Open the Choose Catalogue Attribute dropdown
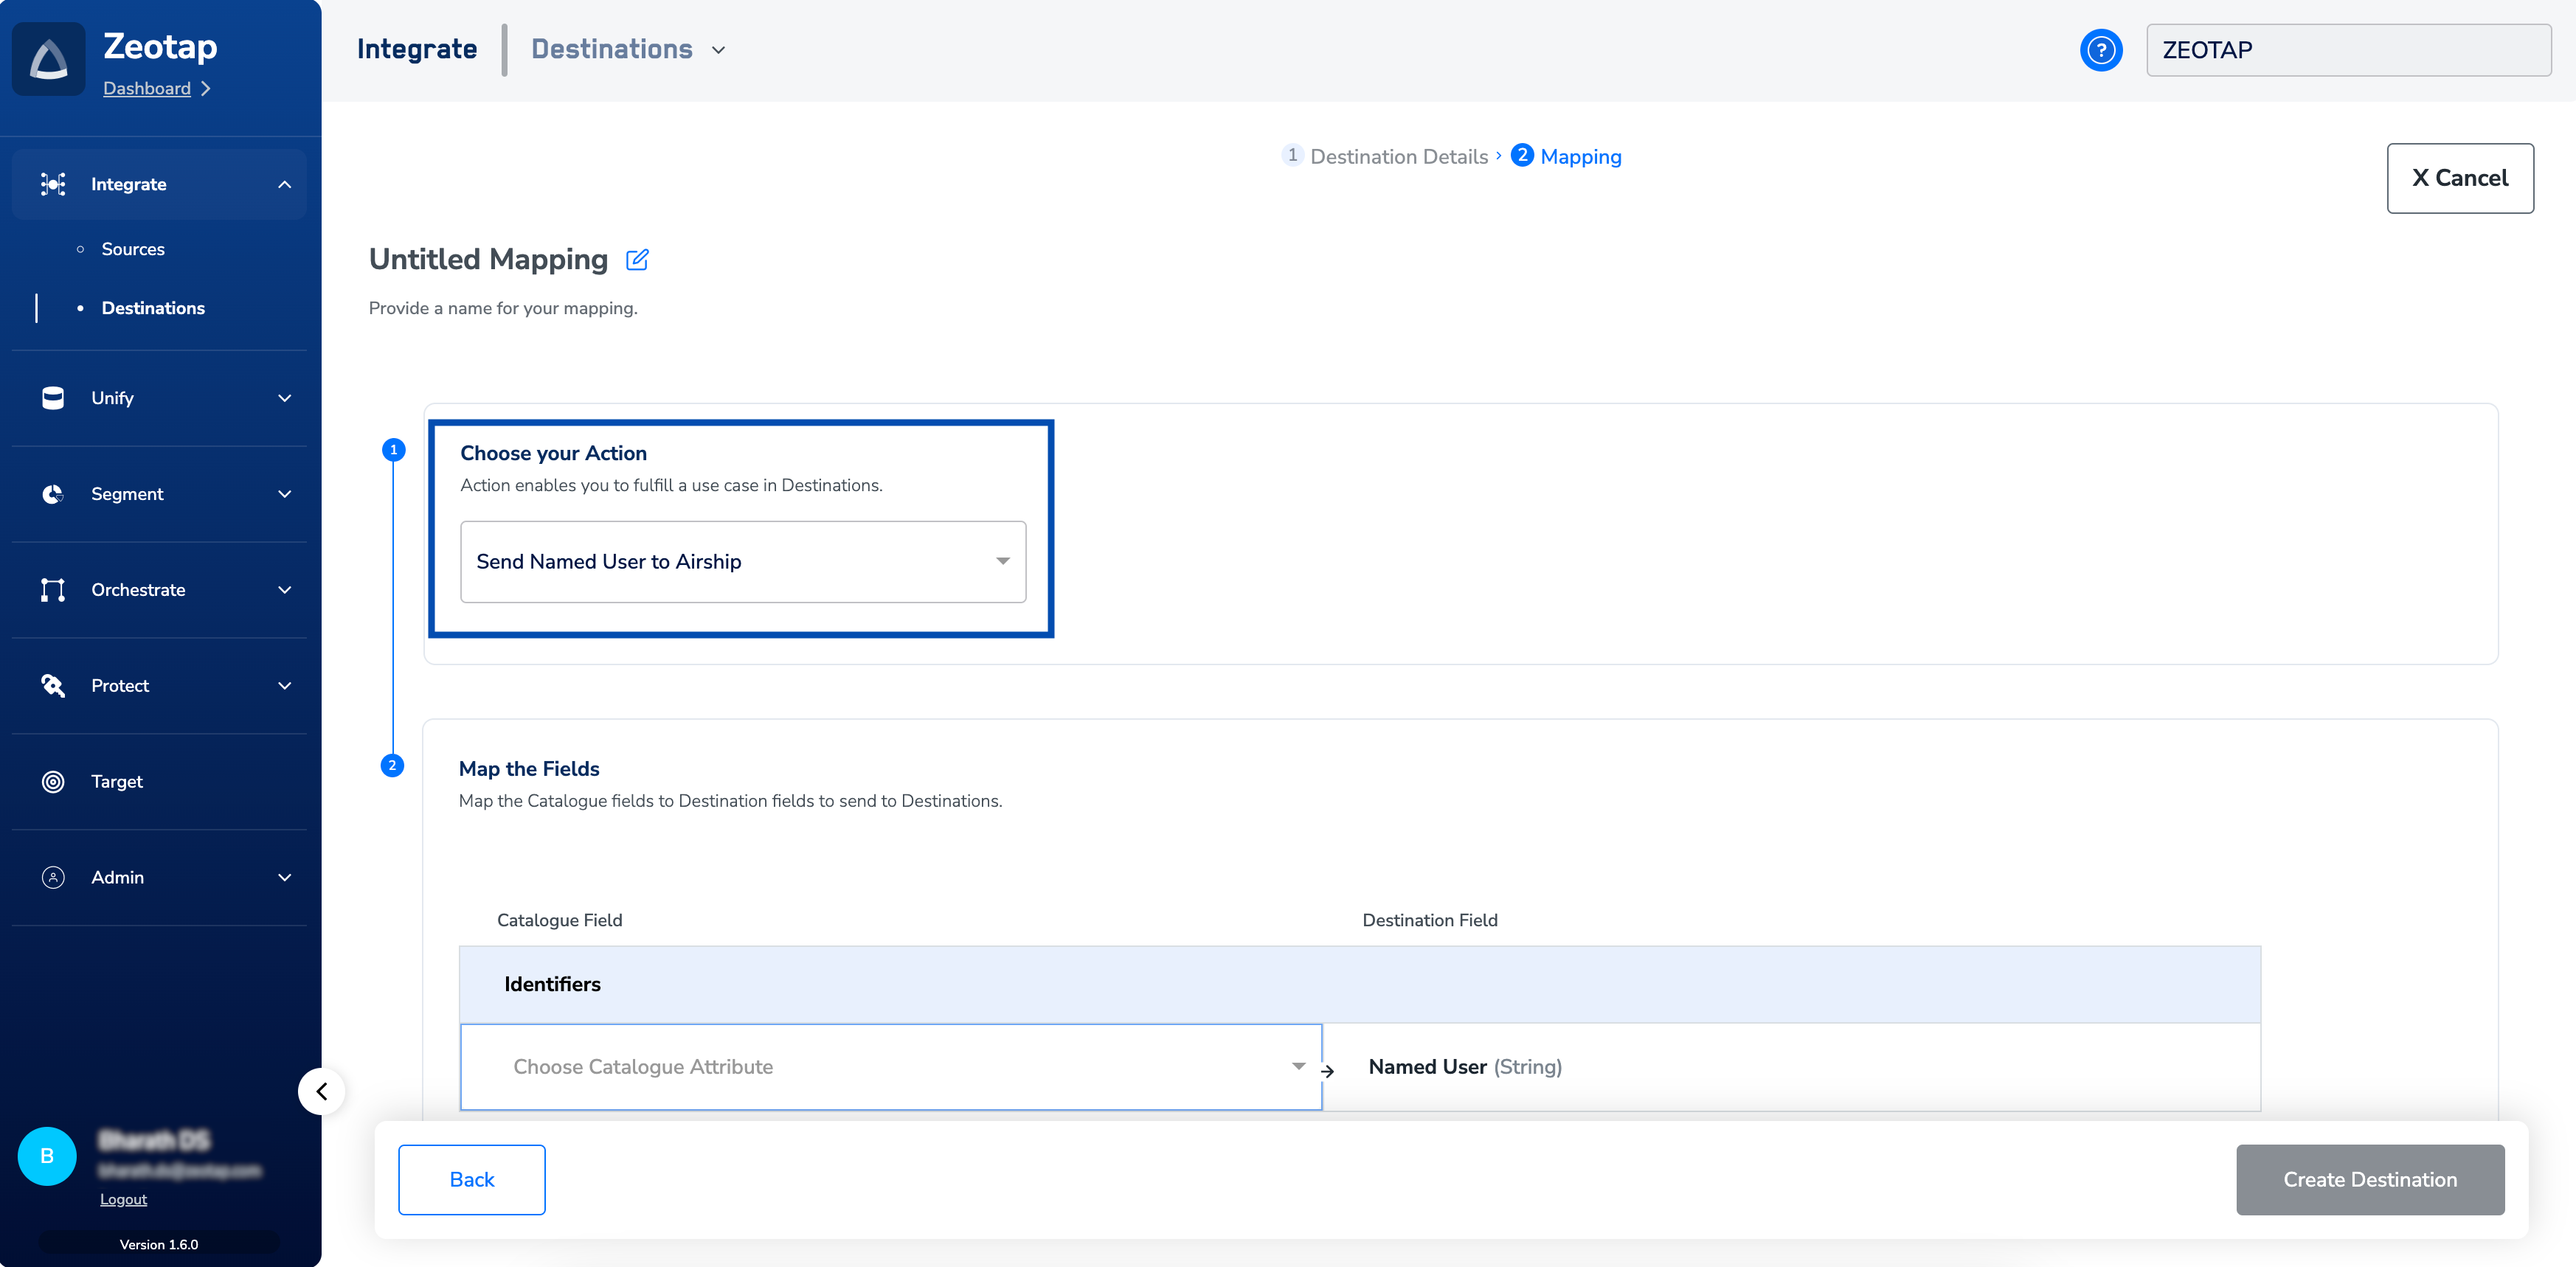The width and height of the screenshot is (2576, 1267). point(890,1067)
